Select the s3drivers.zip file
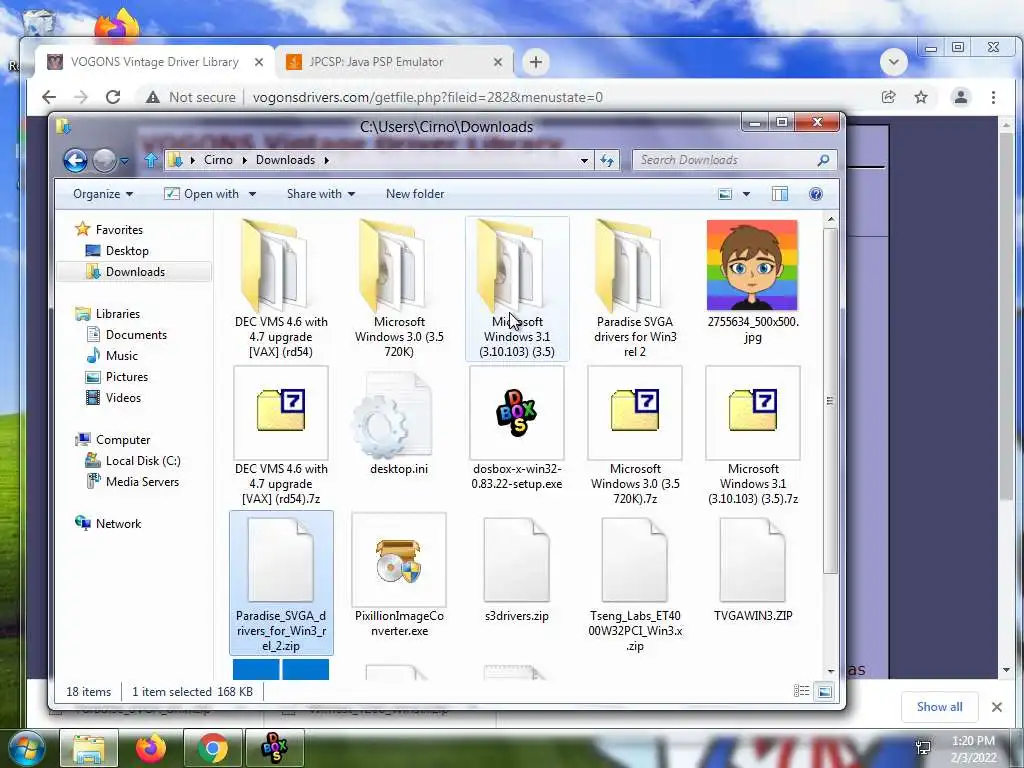 click(517, 569)
